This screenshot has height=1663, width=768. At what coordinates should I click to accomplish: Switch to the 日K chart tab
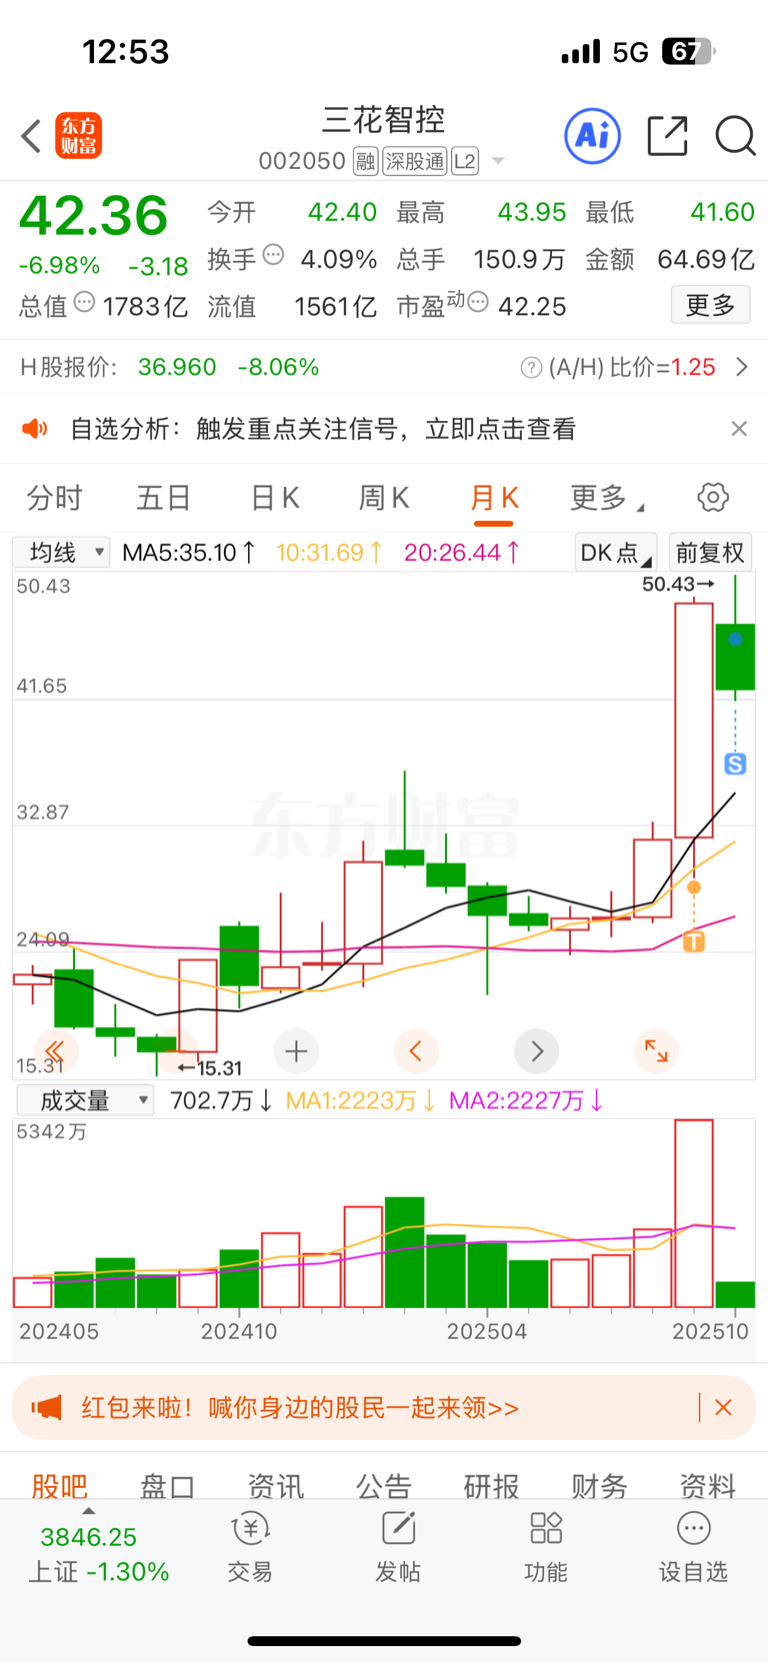[275, 497]
